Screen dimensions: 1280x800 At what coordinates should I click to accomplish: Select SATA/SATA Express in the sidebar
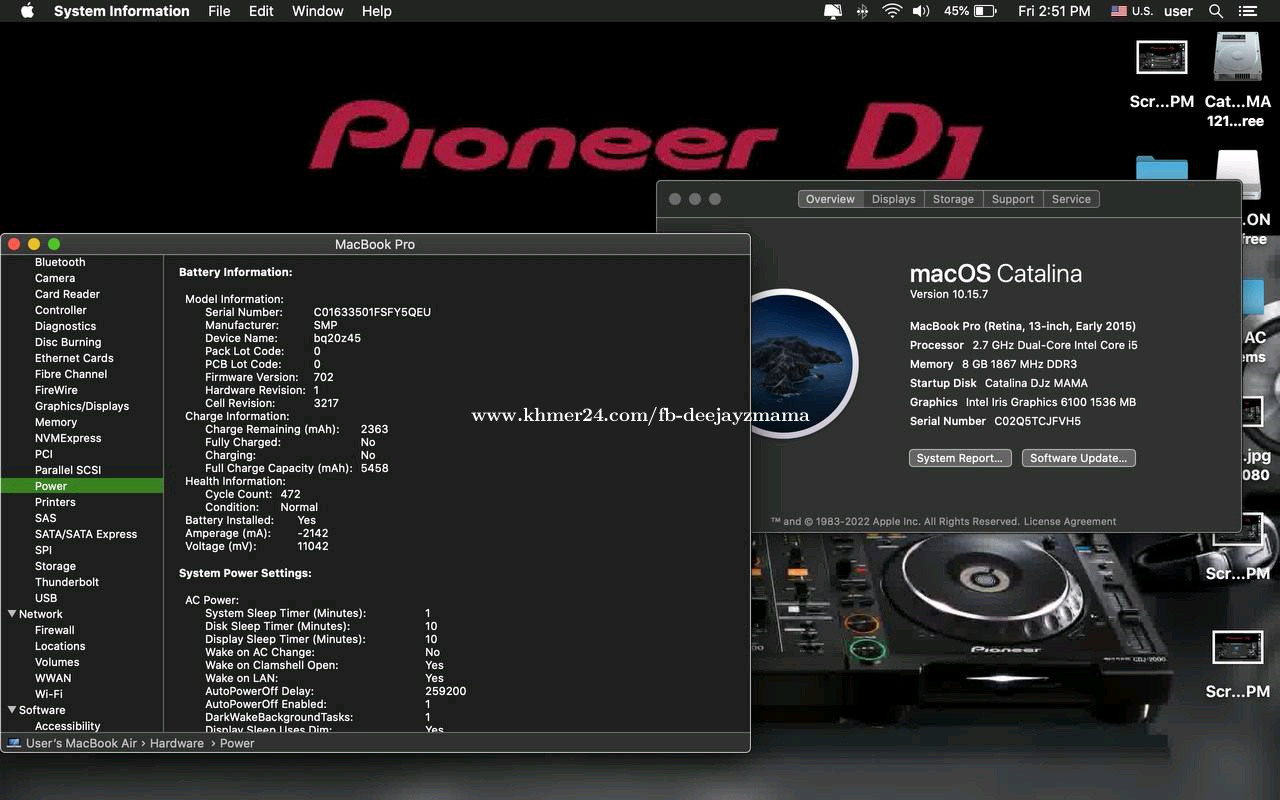(x=86, y=534)
